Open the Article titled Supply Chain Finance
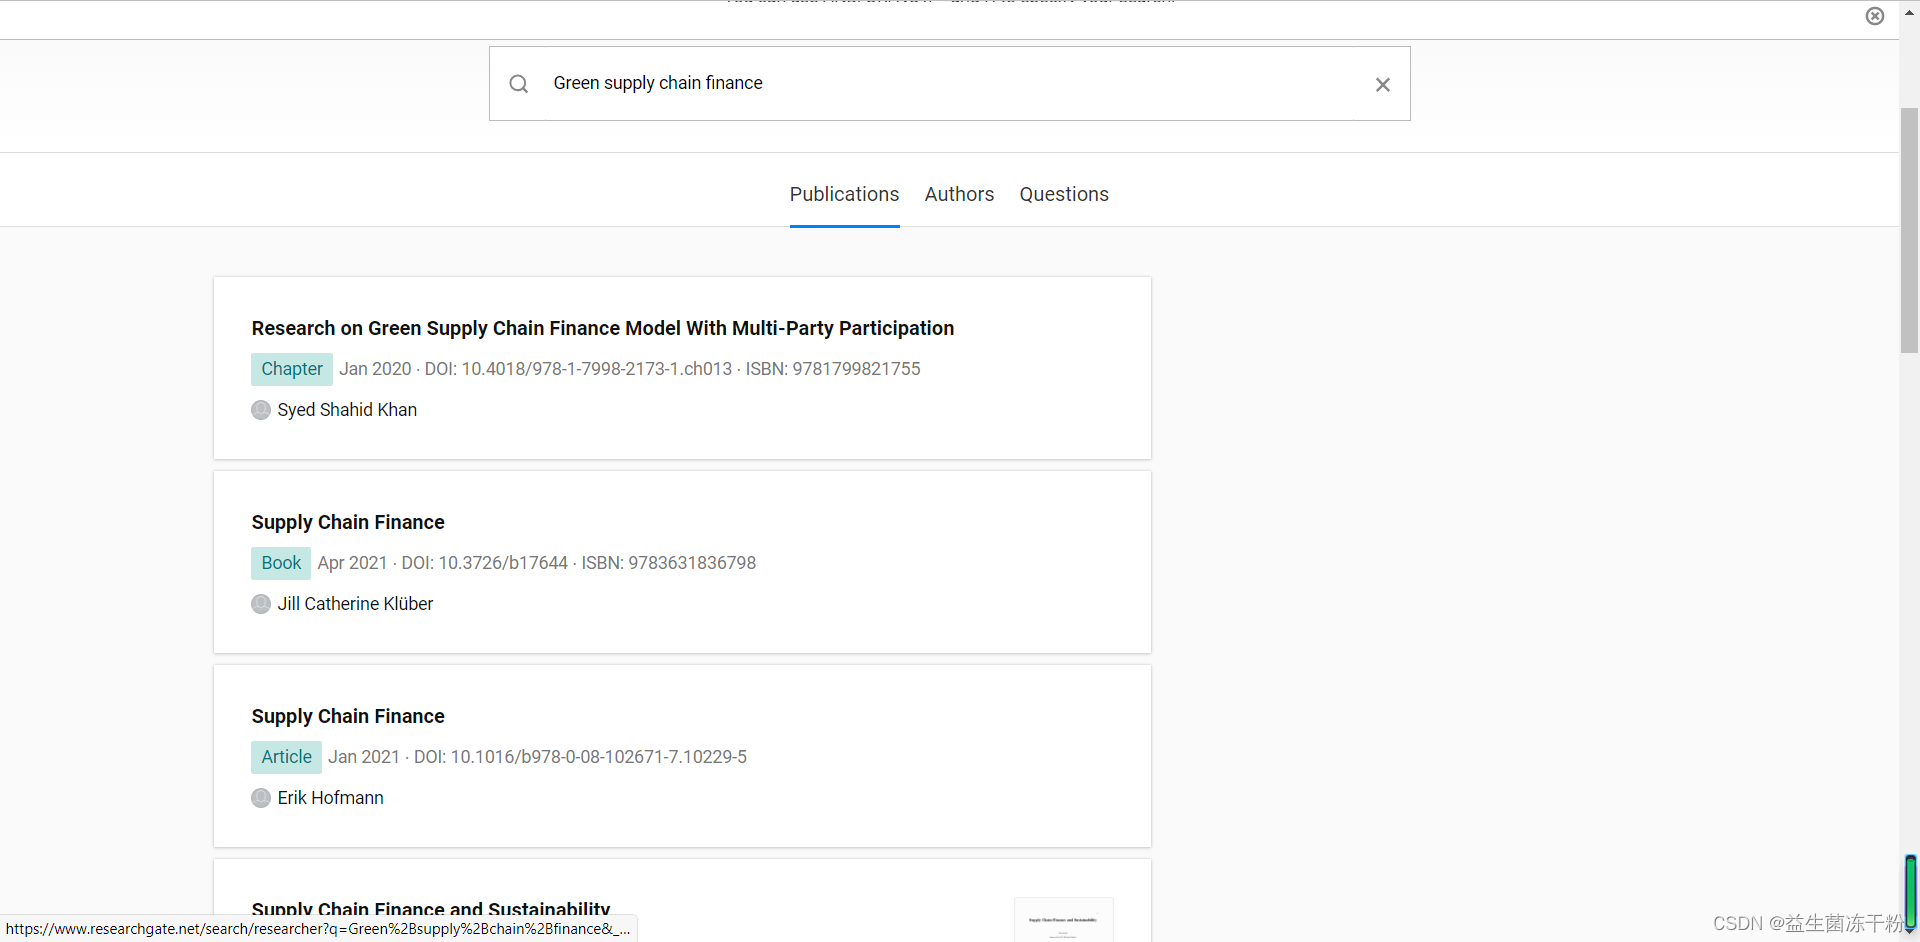This screenshot has height=942, width=1920. [x=348, y=716]
